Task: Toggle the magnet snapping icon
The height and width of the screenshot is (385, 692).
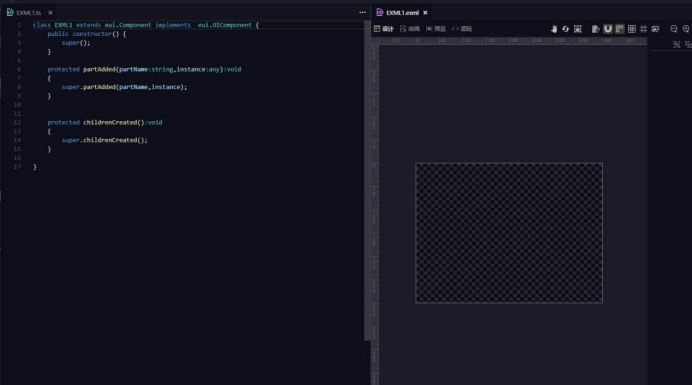Action: coord(608,29)
